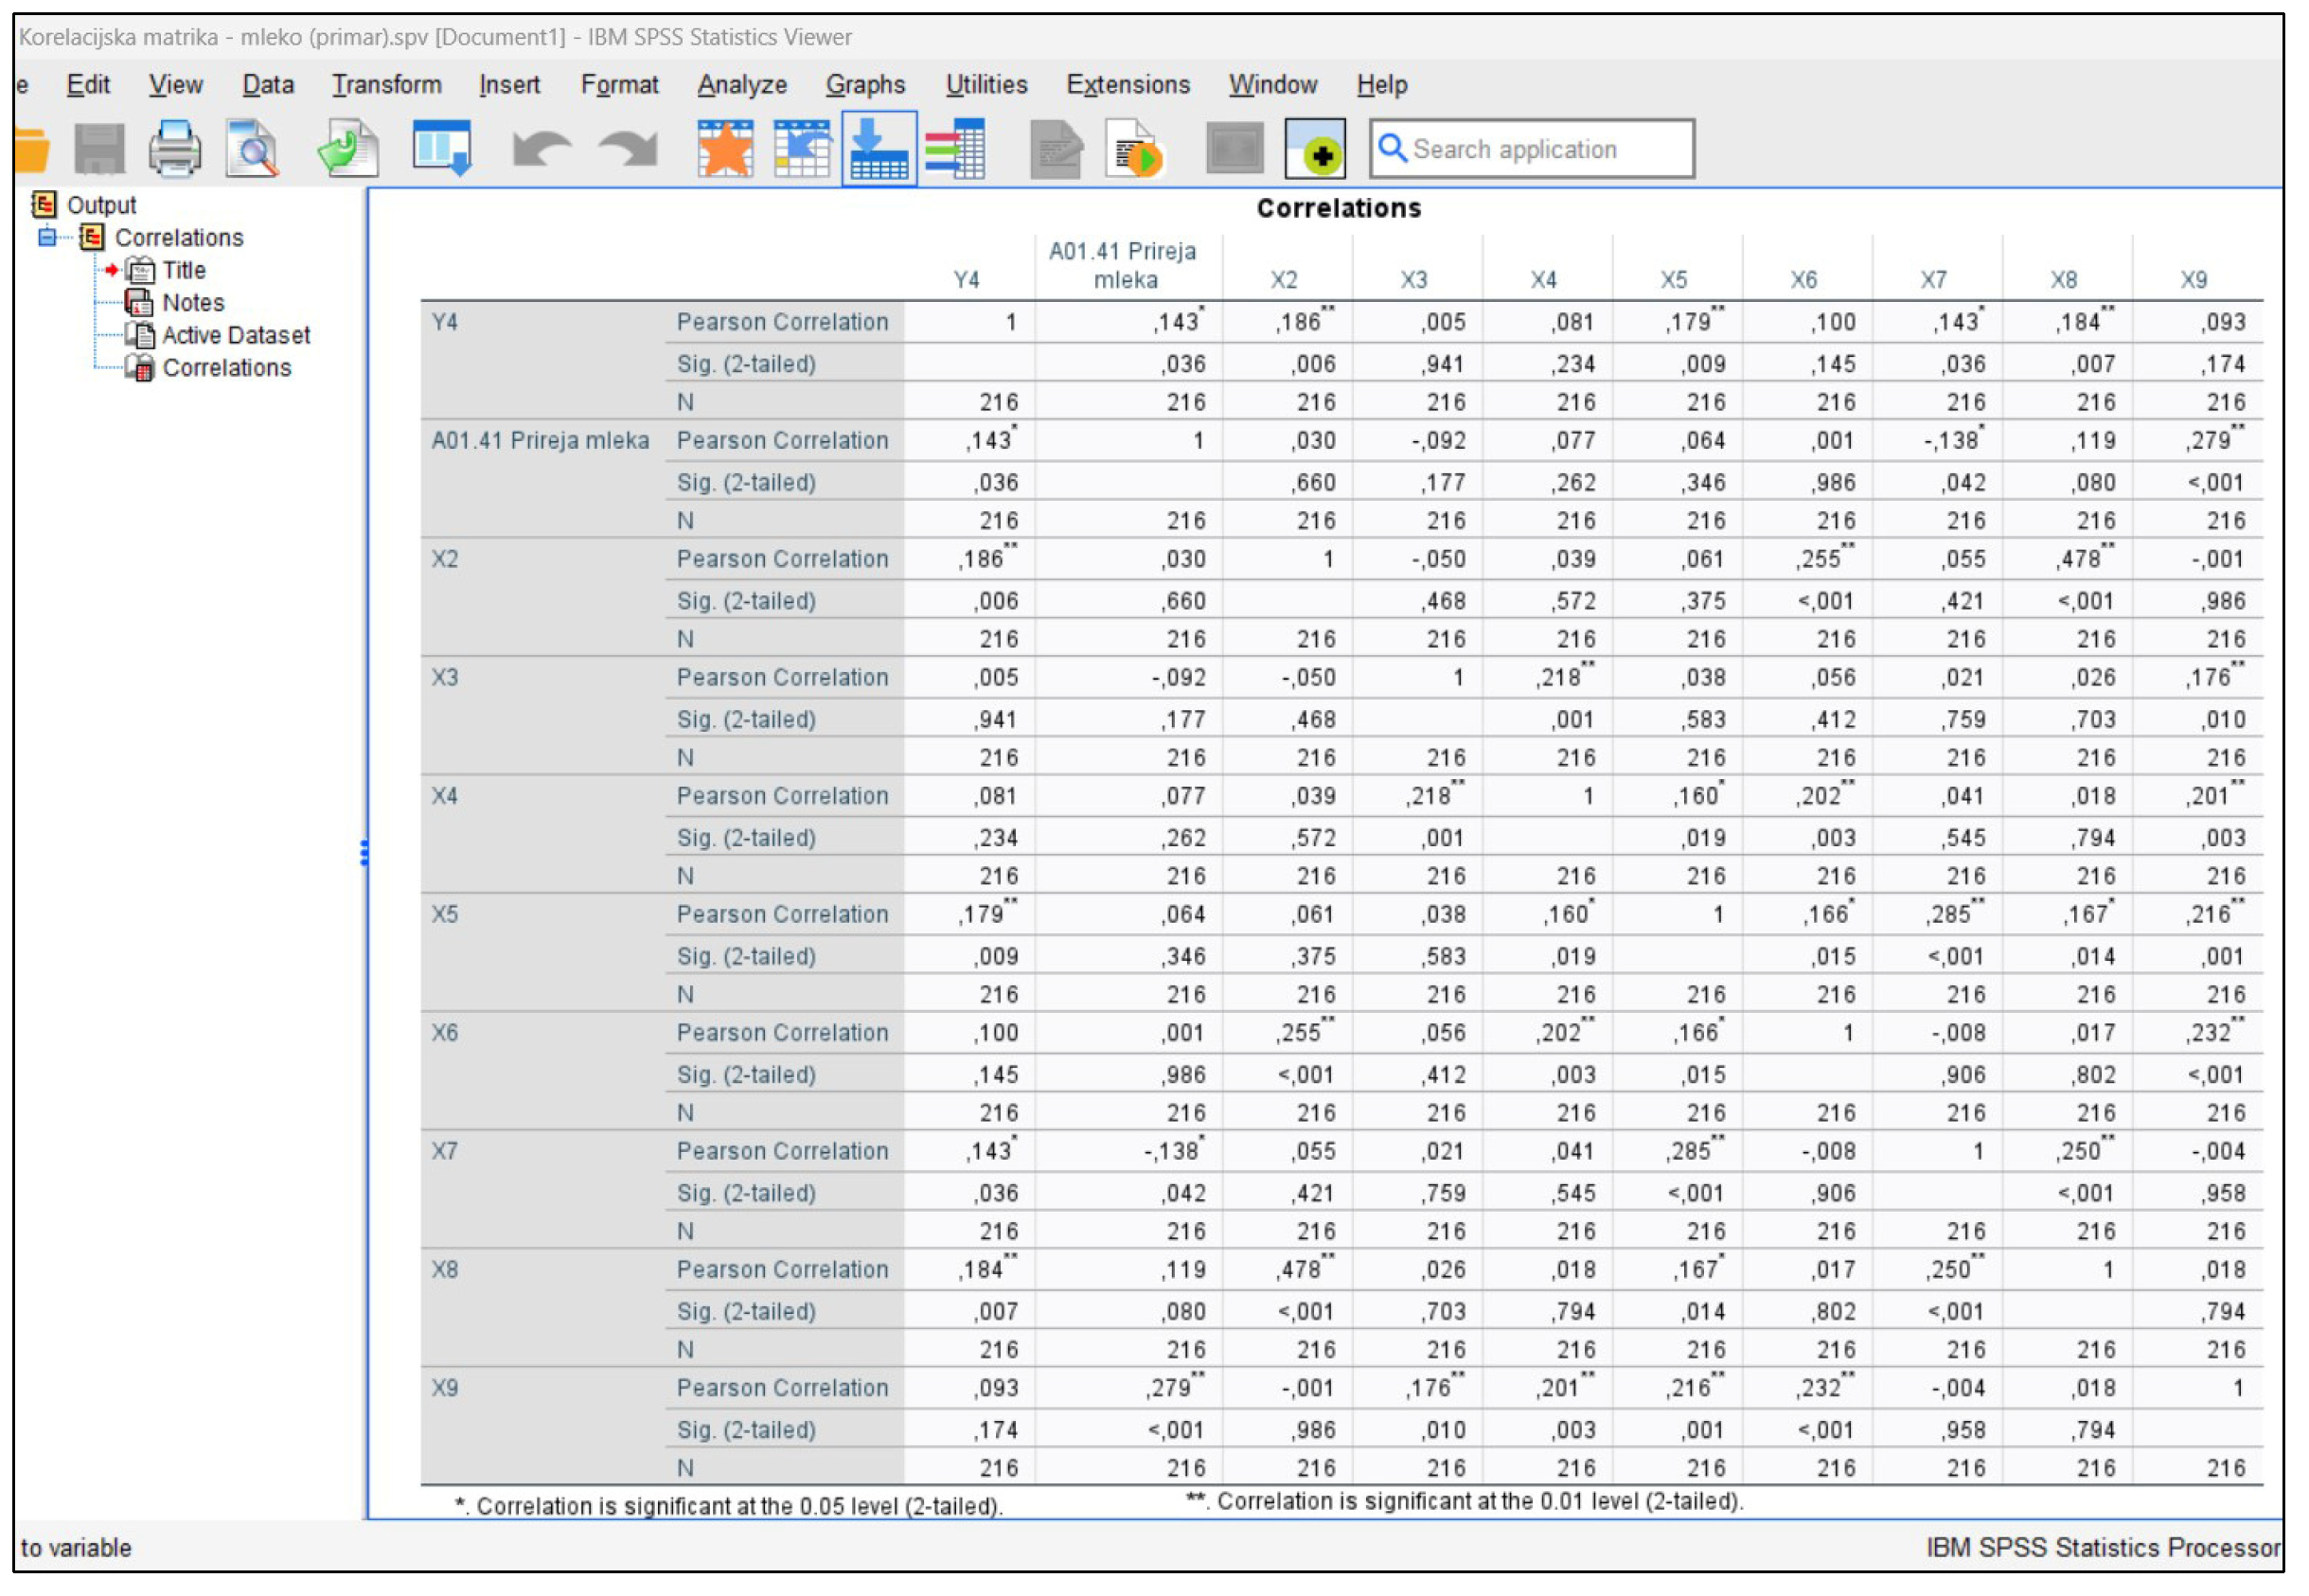The image size is (2309, 1596).
Task: Click the Print toolbar icon
Action: (x=174, y=149)
